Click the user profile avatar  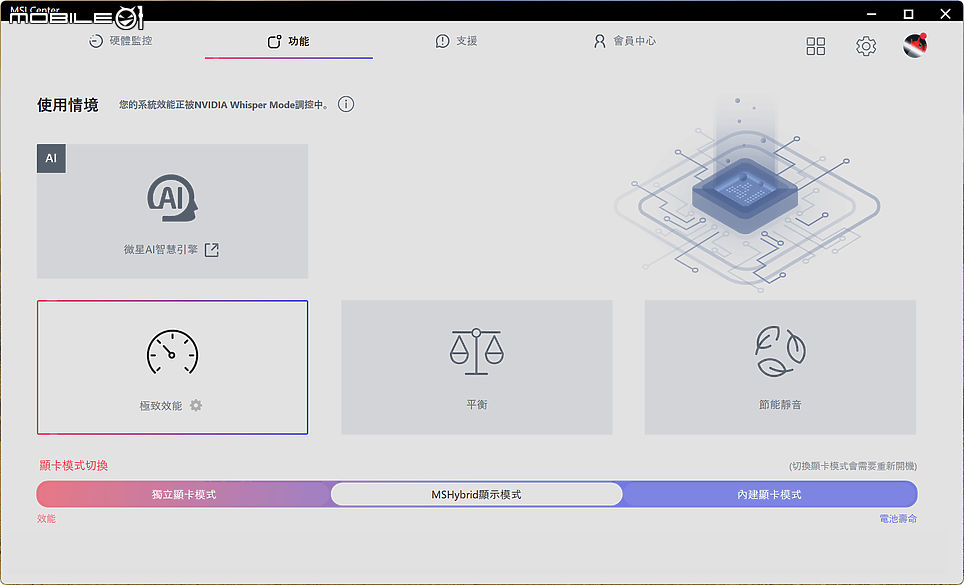(915, 45)
